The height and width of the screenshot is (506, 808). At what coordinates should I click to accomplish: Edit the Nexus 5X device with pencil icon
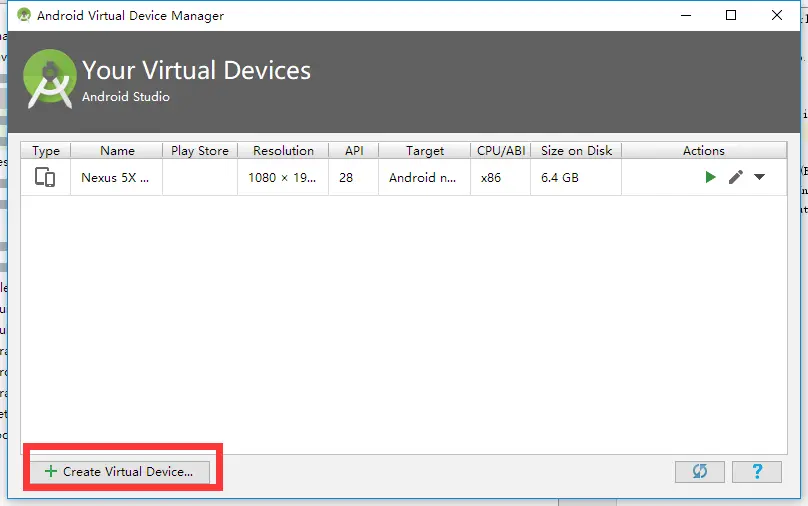736,177
